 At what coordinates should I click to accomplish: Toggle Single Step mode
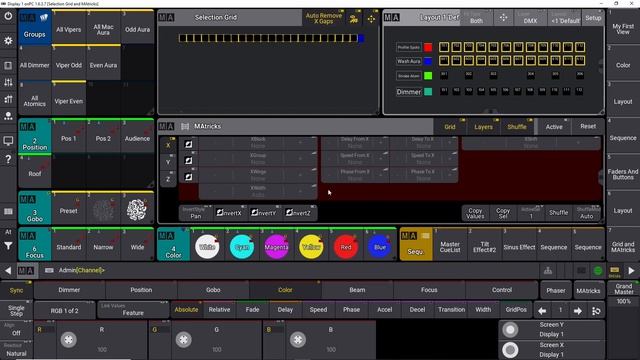[16, 310]
